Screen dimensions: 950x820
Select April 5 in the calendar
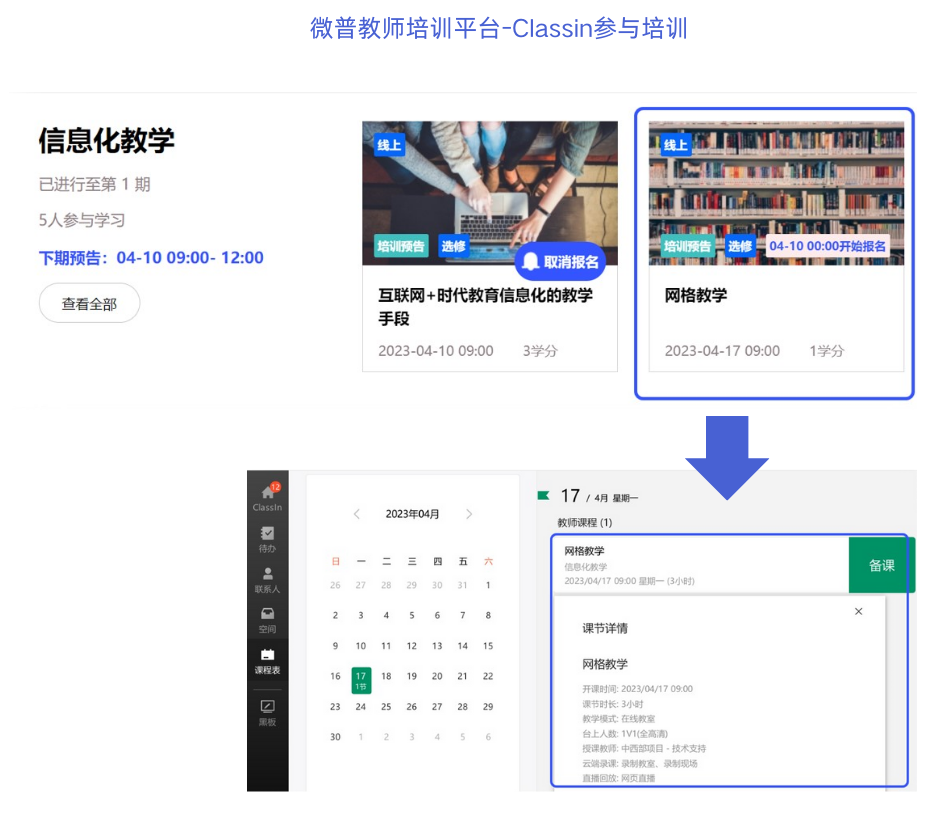point(411,616)
